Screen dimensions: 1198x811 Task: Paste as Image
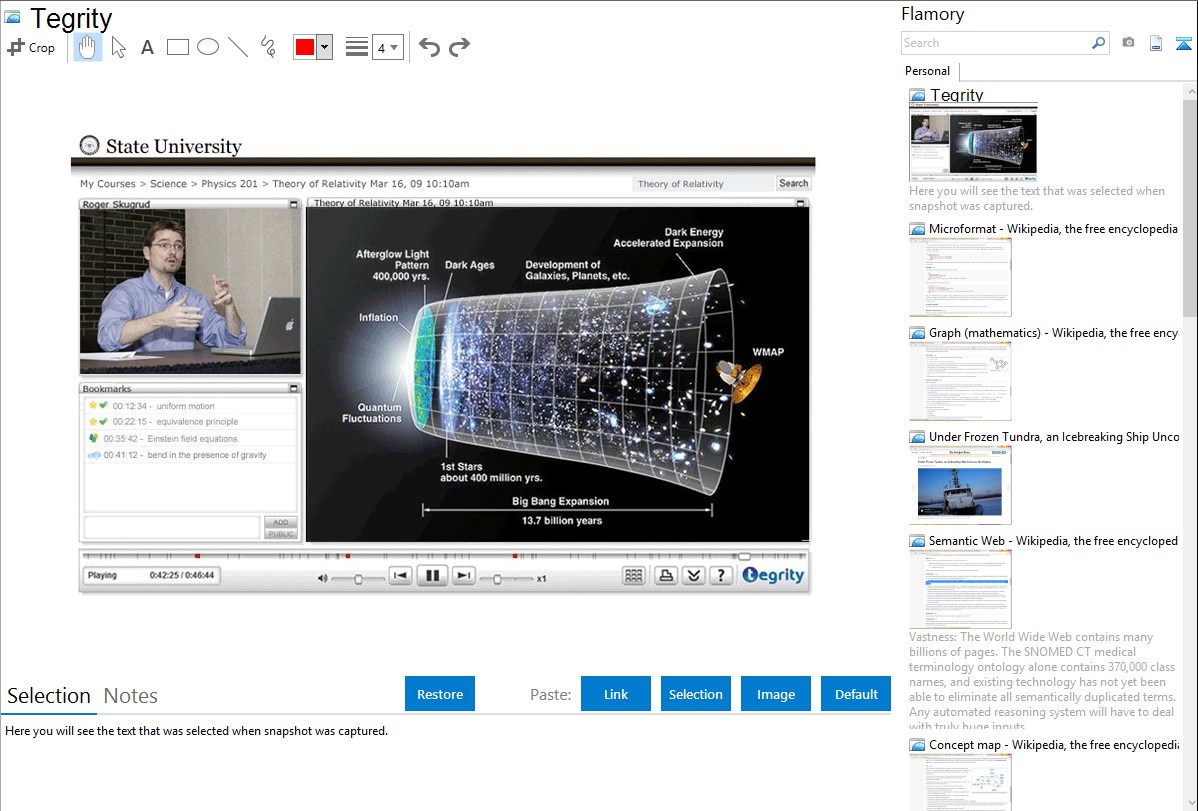coord(775,694)
